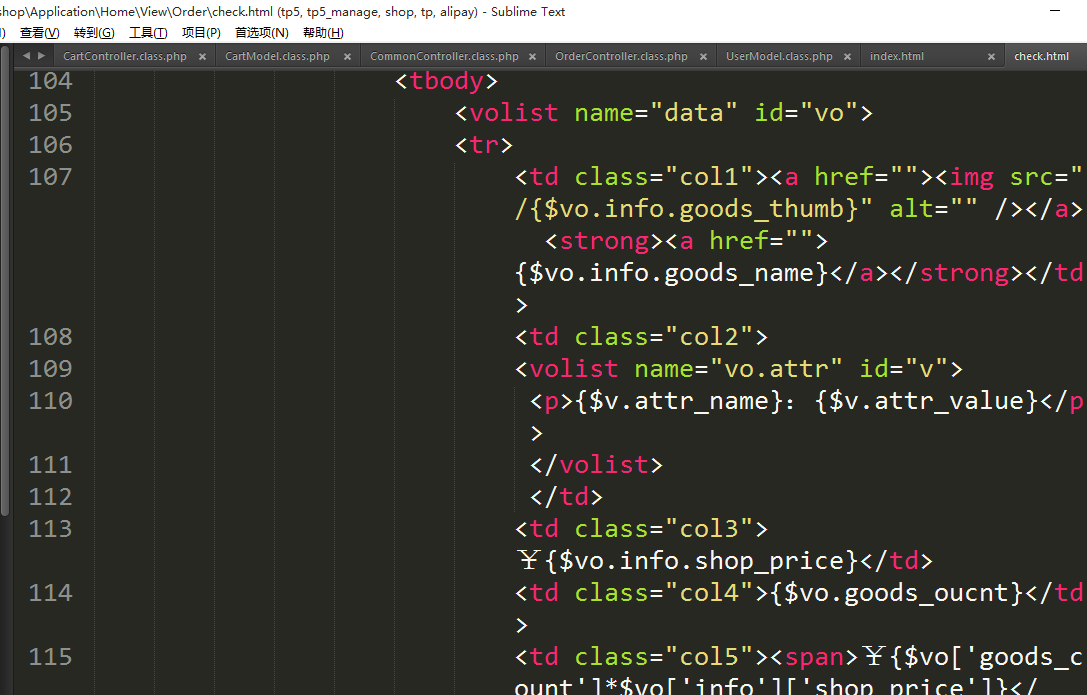This screenshot has width=1087, height=695.
Task: Select the UserModel.class.php tab
Action: pyautogui.click(x=779, y=57)
